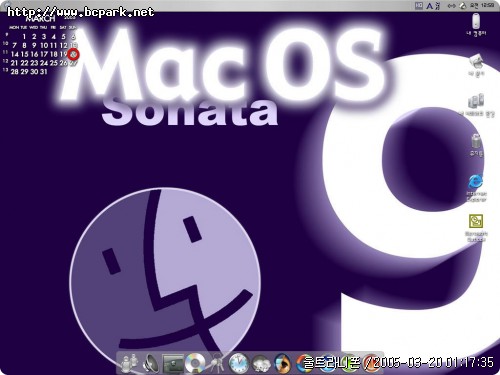The width and height of the screenshot is (500, 375).
Task: Select date 14 in the March calendar
Action: 15,54
